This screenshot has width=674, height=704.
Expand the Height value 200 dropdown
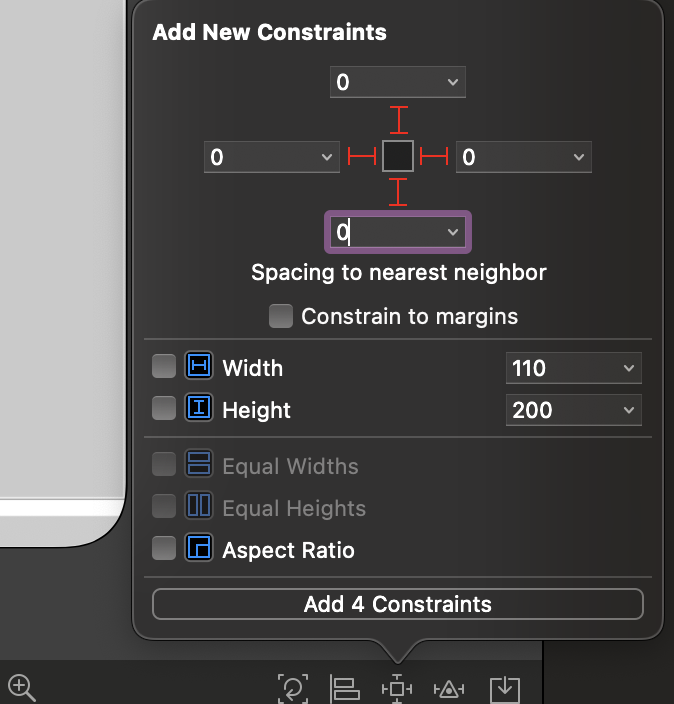coord(629,410)
